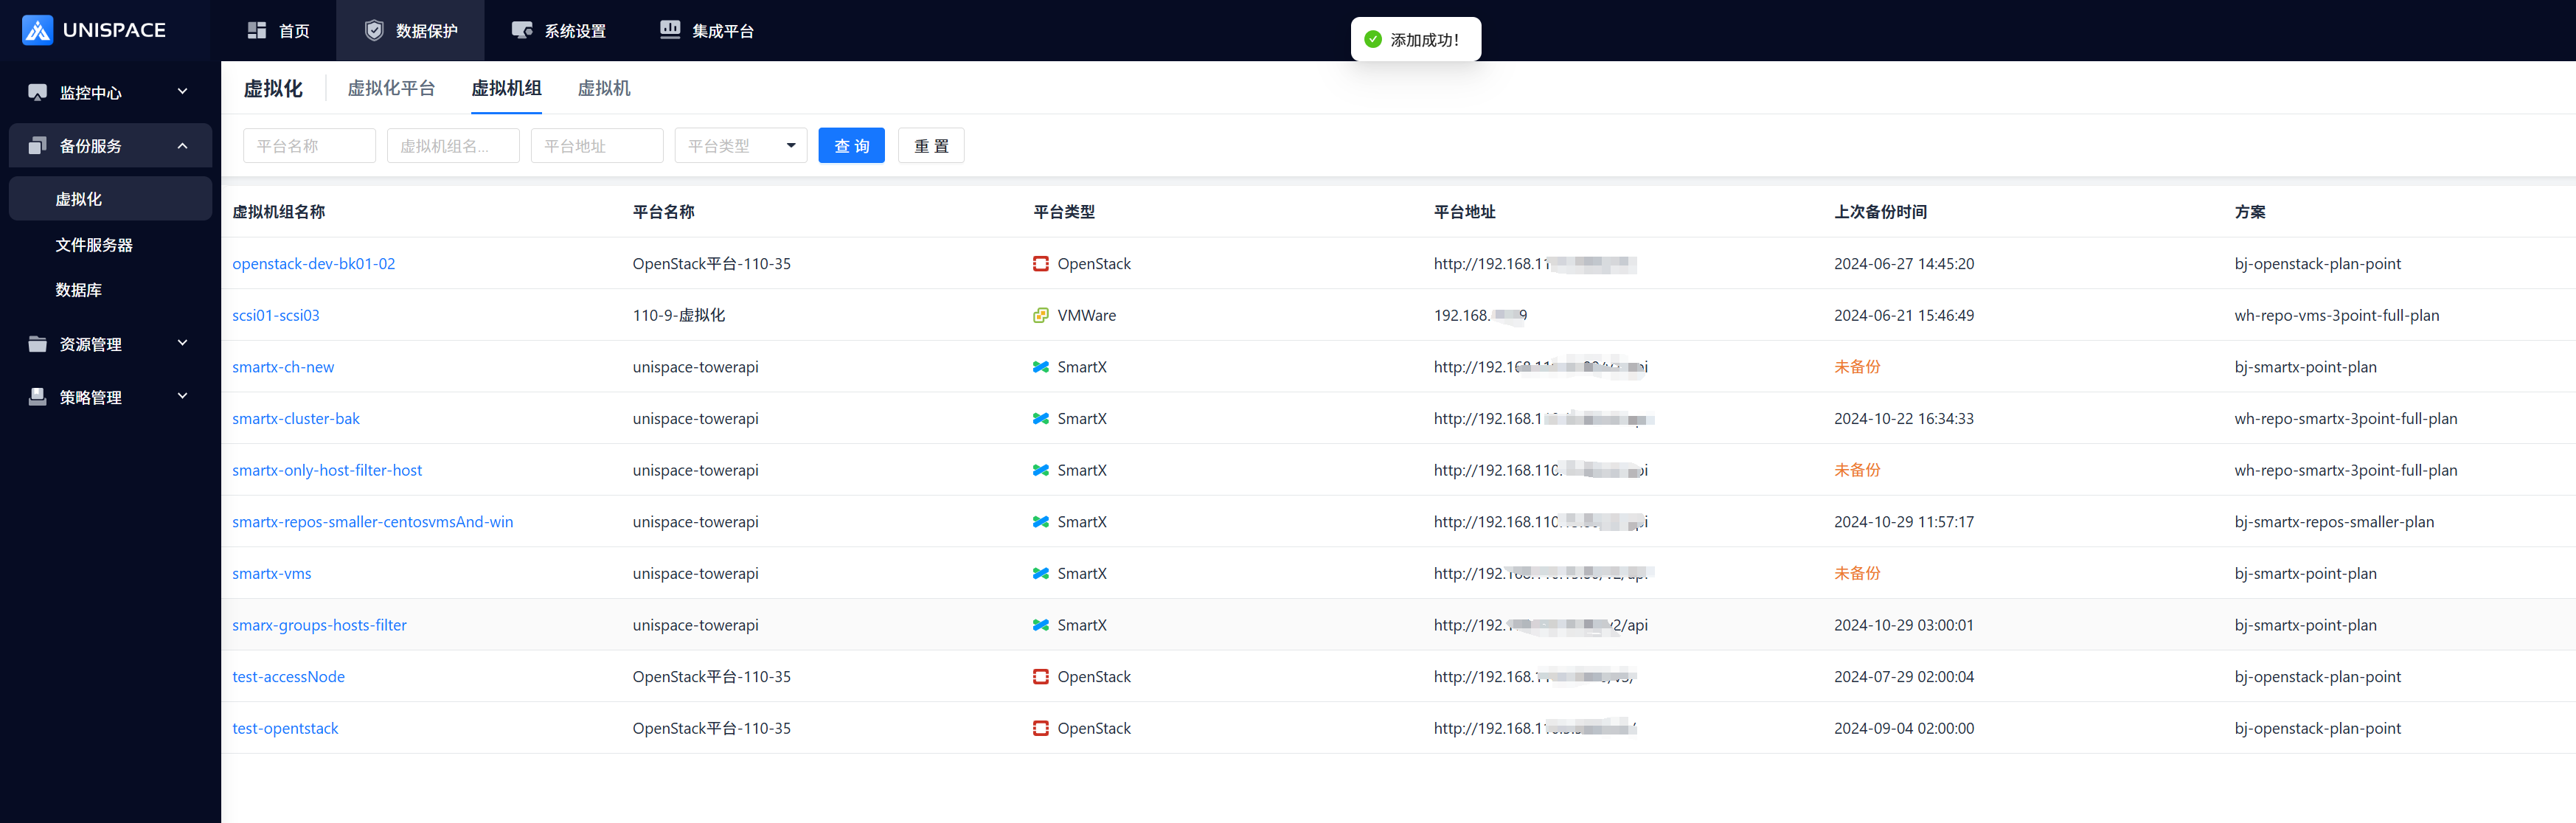Collapse the 备份服务 sidebar section
Screen dimensions: 2576x823
(x=182, y=146)
